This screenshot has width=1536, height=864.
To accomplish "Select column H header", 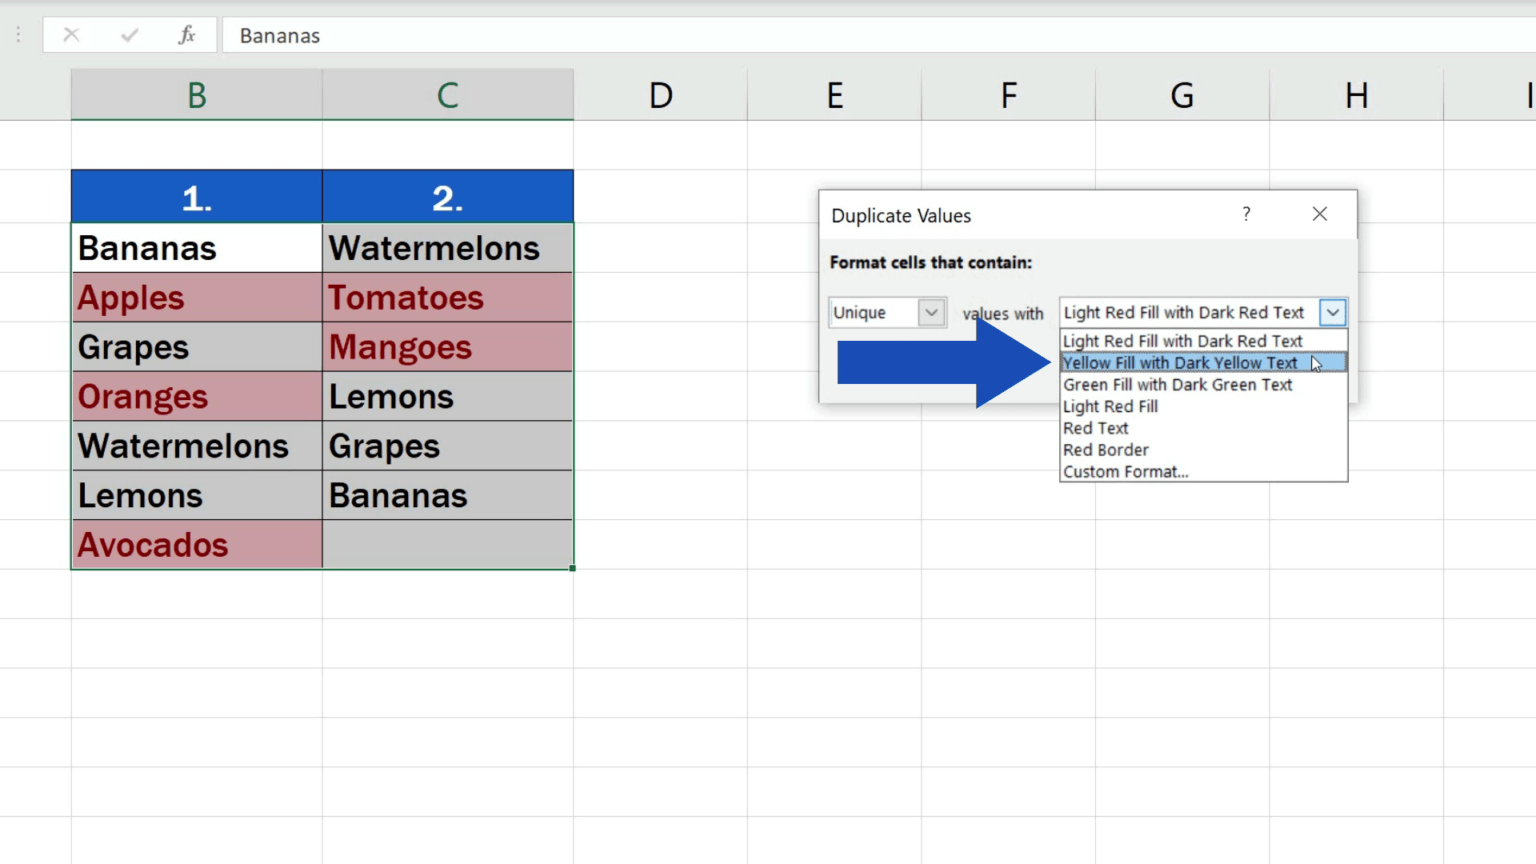I will [1357, 95].
